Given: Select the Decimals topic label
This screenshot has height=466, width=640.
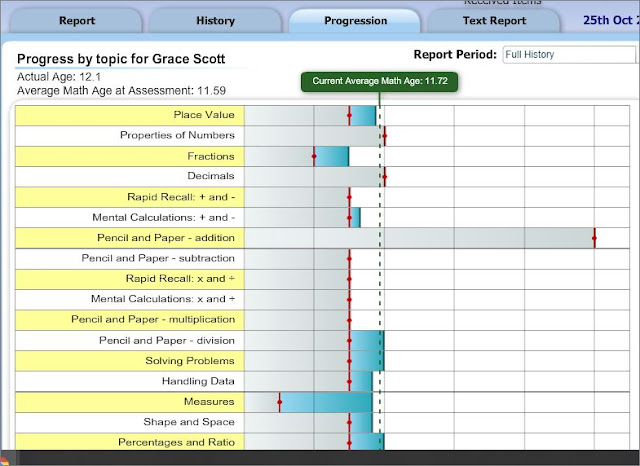Looking at the screenshot, I should click(x=211, y=176).
